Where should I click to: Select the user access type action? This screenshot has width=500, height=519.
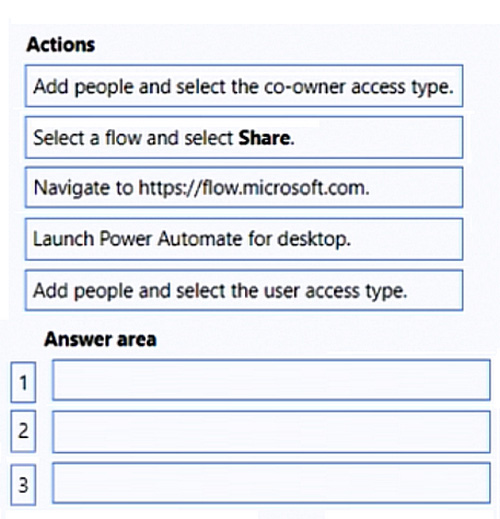pos(244,290)
